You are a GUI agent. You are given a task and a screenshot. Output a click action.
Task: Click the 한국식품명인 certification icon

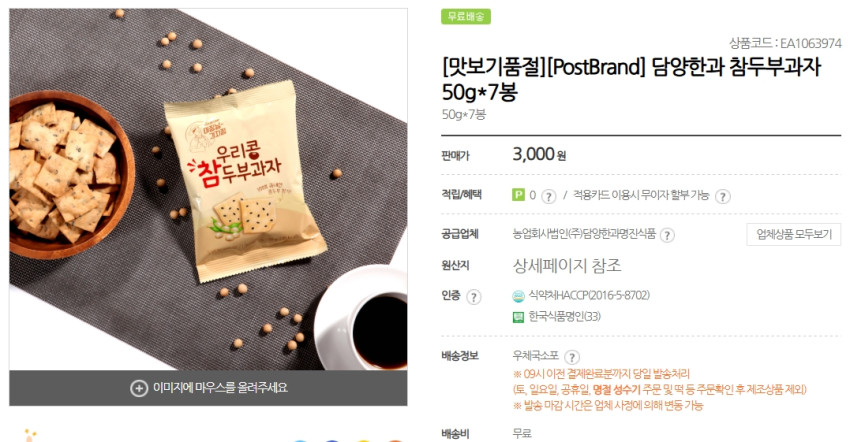[x=518, y=317]
